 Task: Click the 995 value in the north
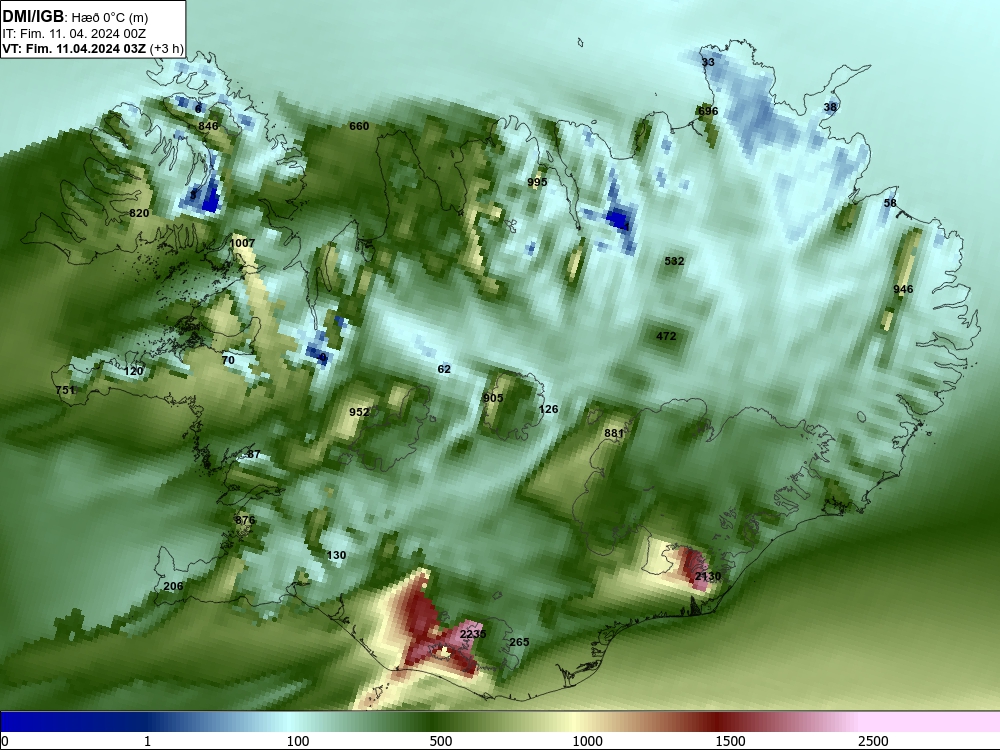point(537,182)
